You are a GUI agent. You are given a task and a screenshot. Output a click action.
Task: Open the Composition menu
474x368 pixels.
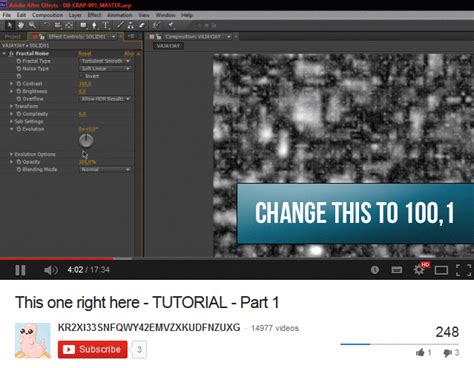(x=47, y=15)
